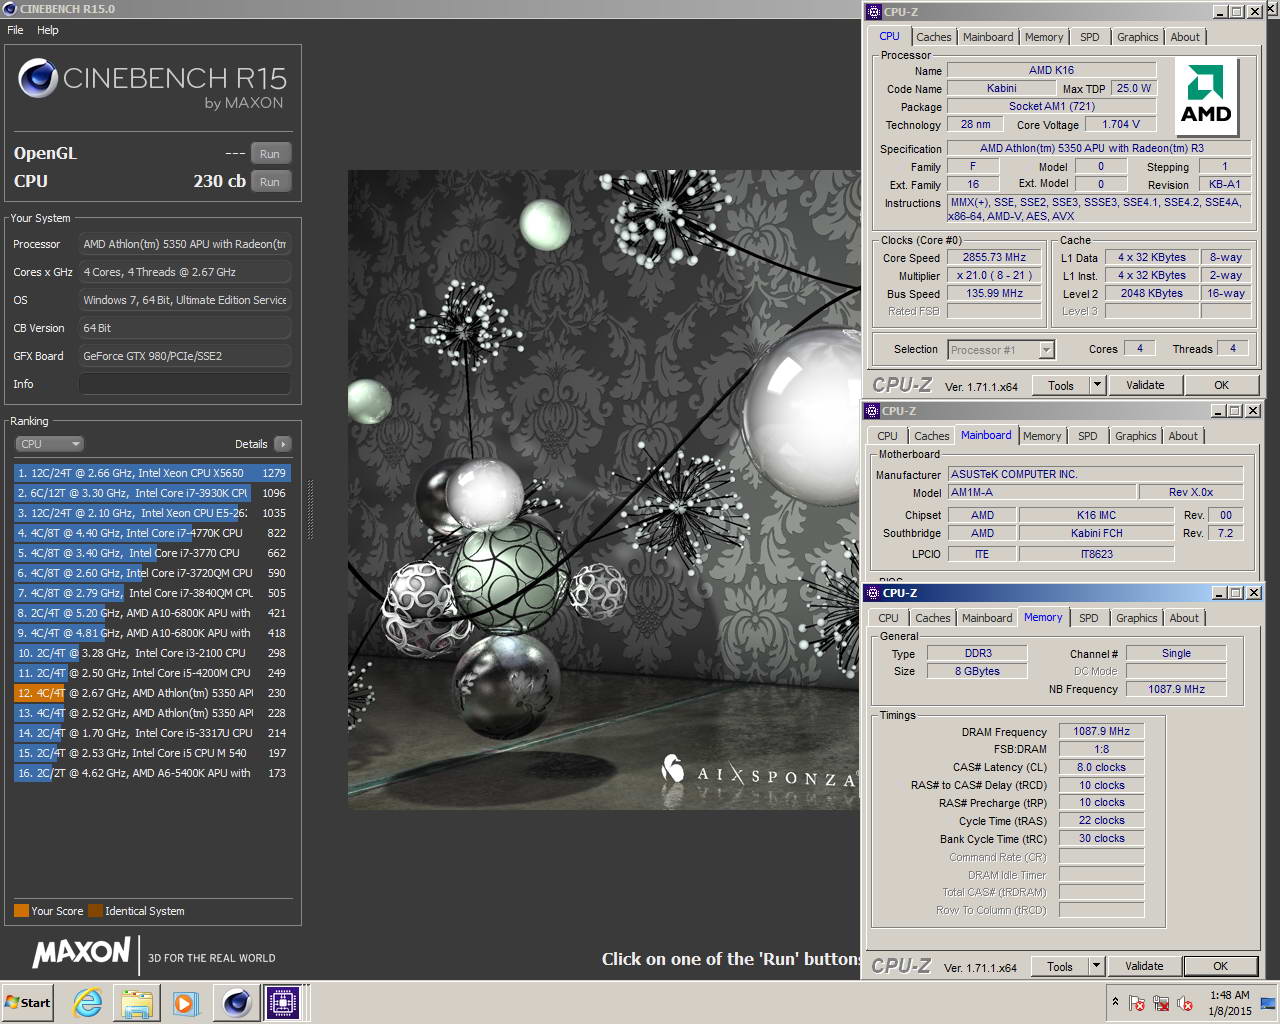Open the Help menu in Cinebench
Image resolution: width=1280 pixels, height=1024 pixels.
(48, 30)
